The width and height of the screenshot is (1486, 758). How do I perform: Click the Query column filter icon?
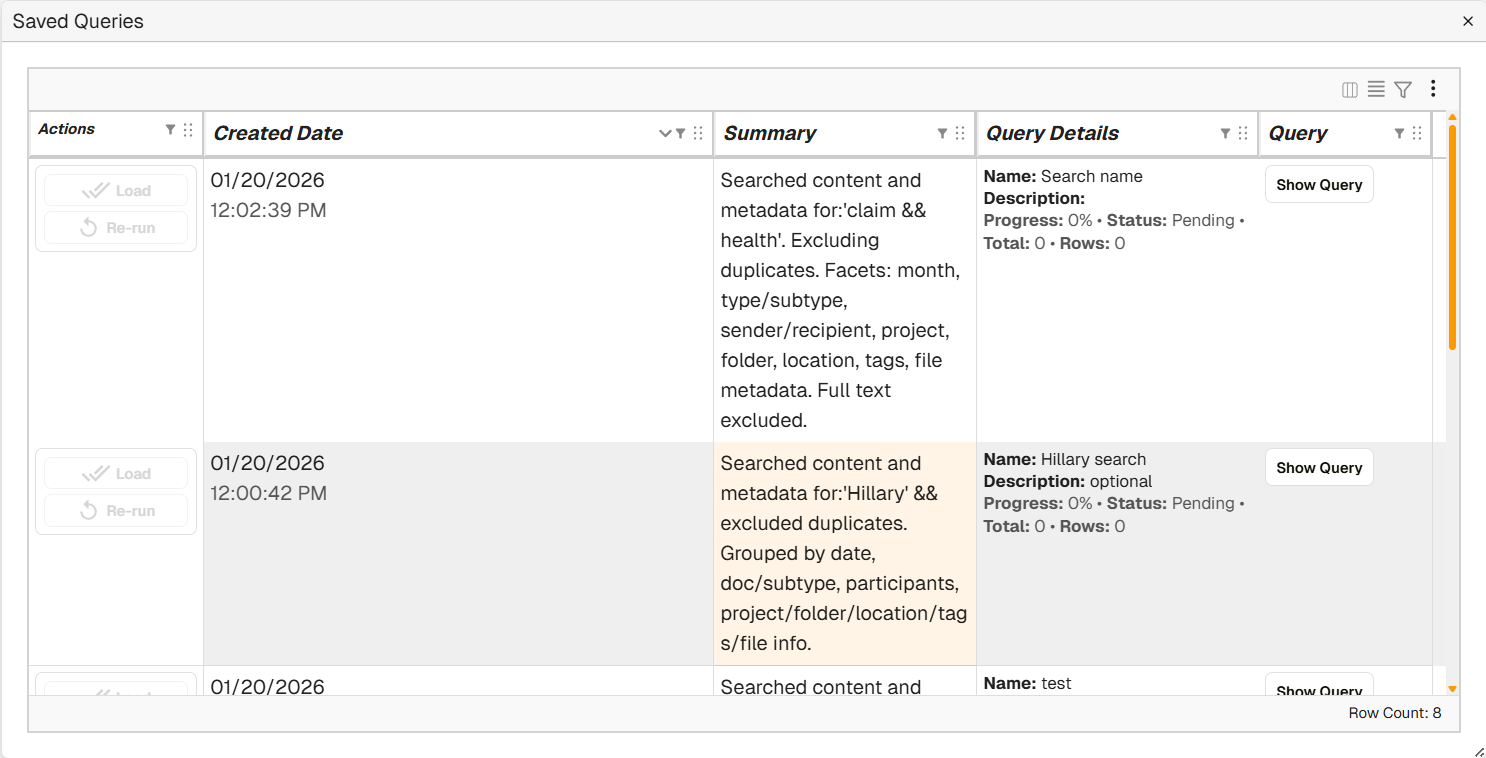[x=1399, y=133]
